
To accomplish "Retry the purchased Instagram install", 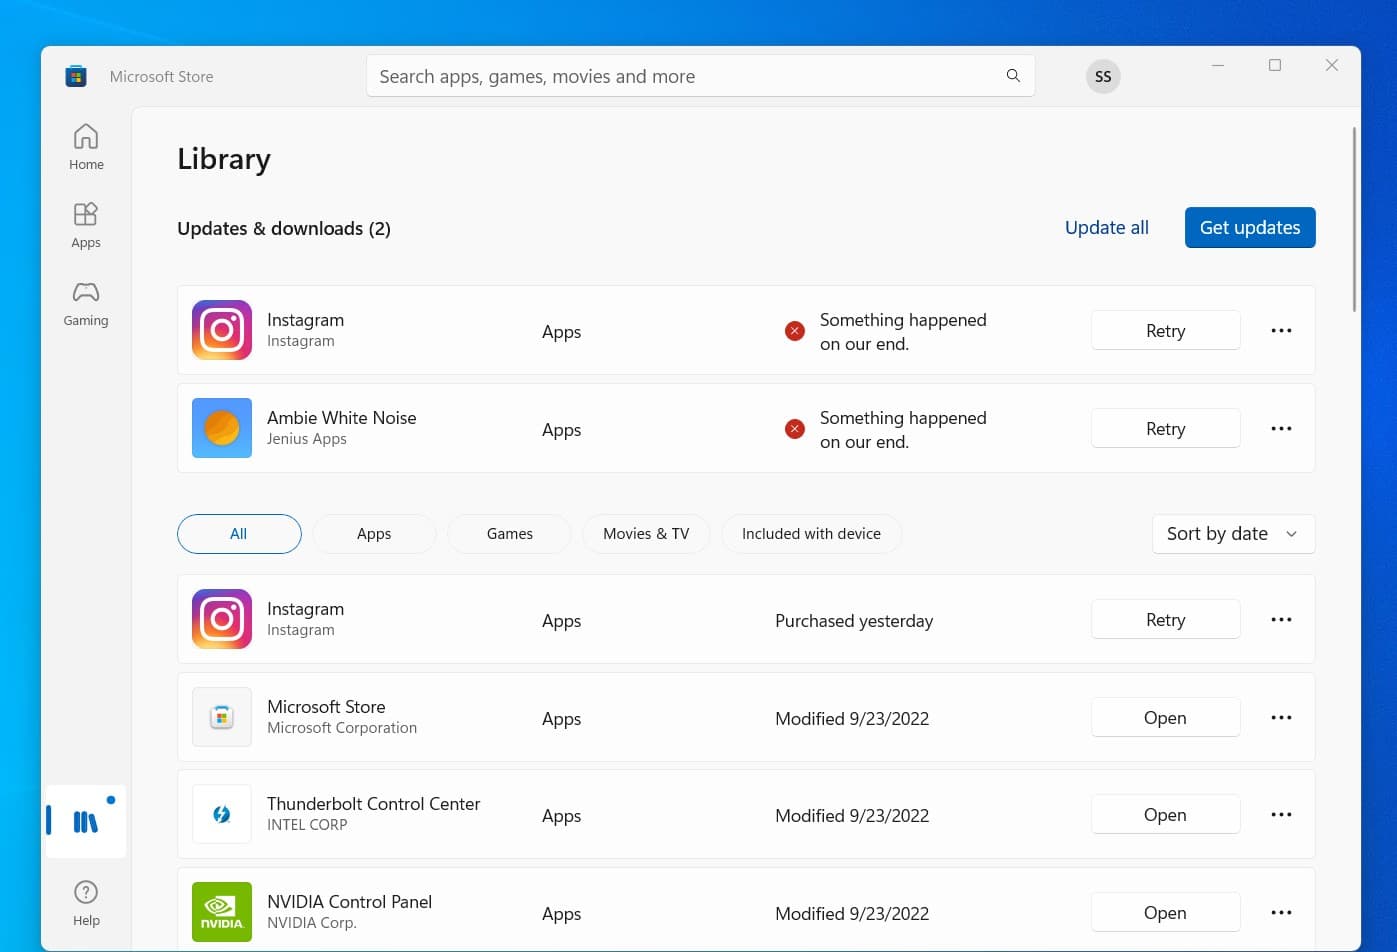I will (1165, 619).
